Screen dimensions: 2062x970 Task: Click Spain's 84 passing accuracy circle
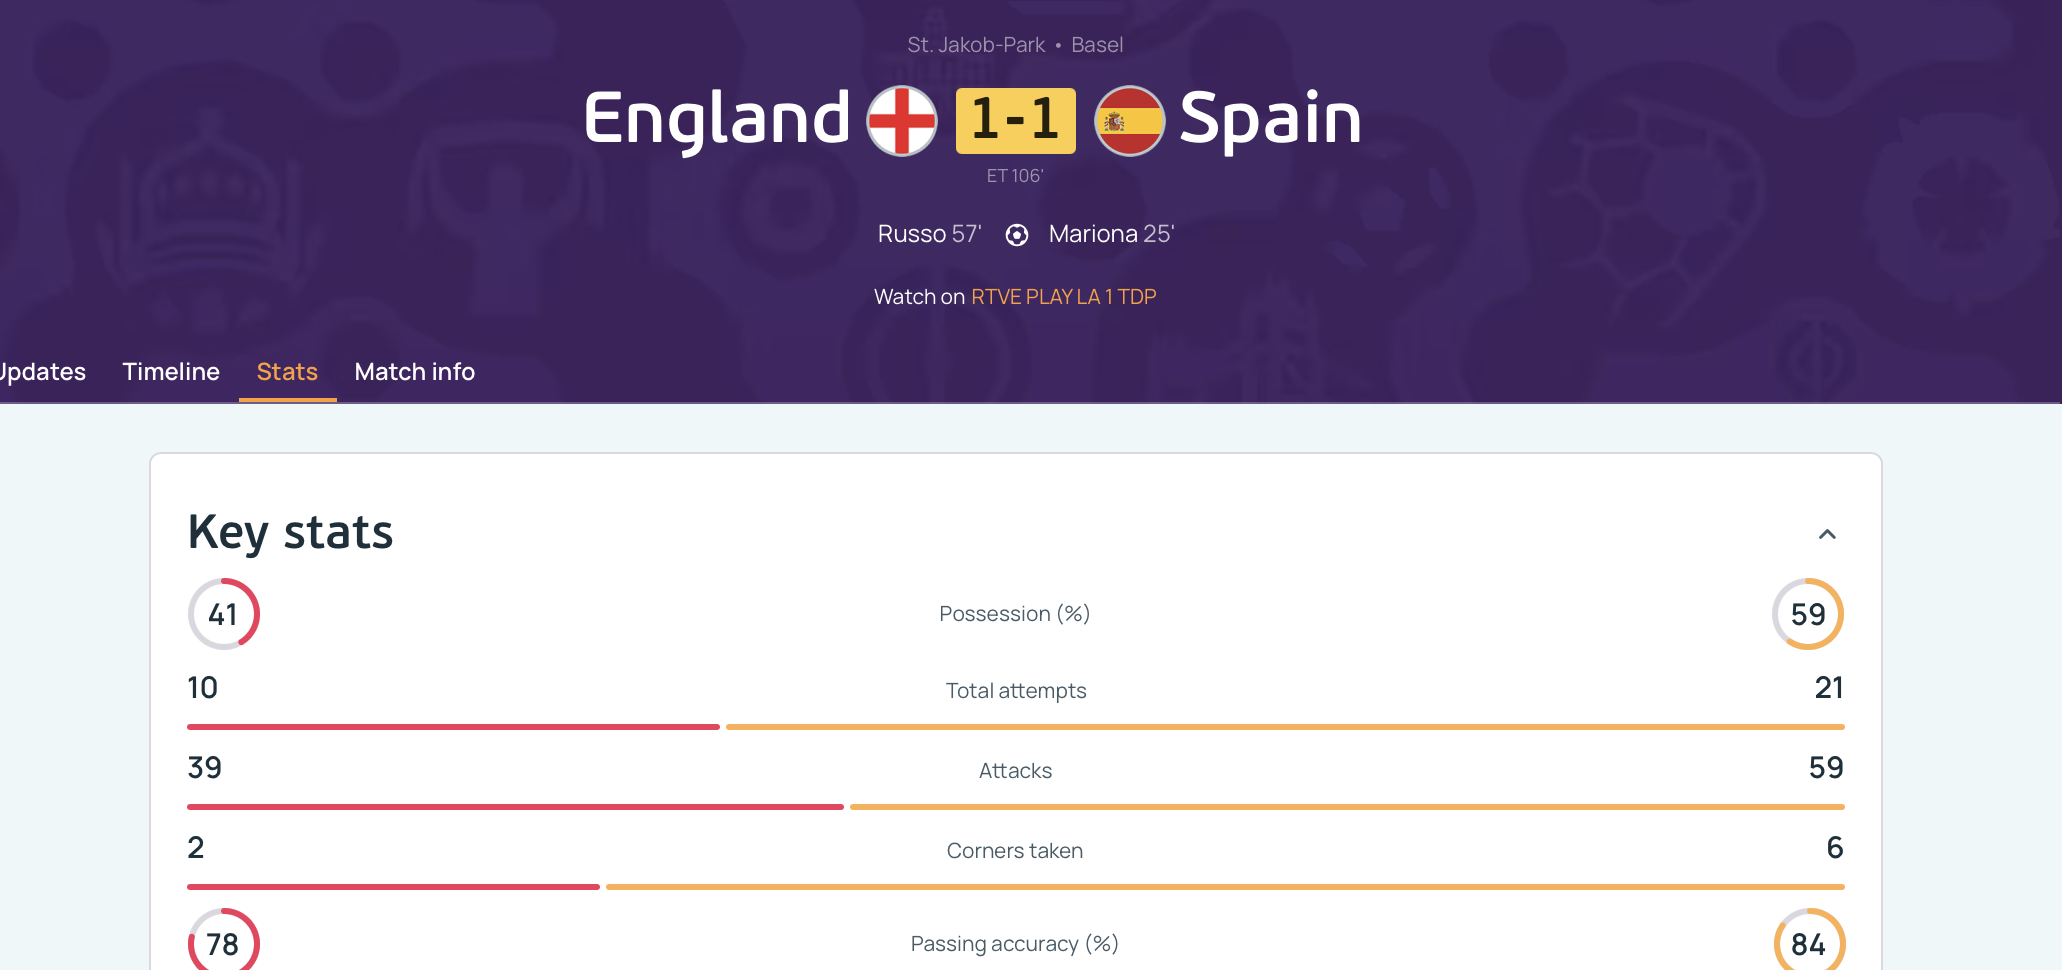1808,943
